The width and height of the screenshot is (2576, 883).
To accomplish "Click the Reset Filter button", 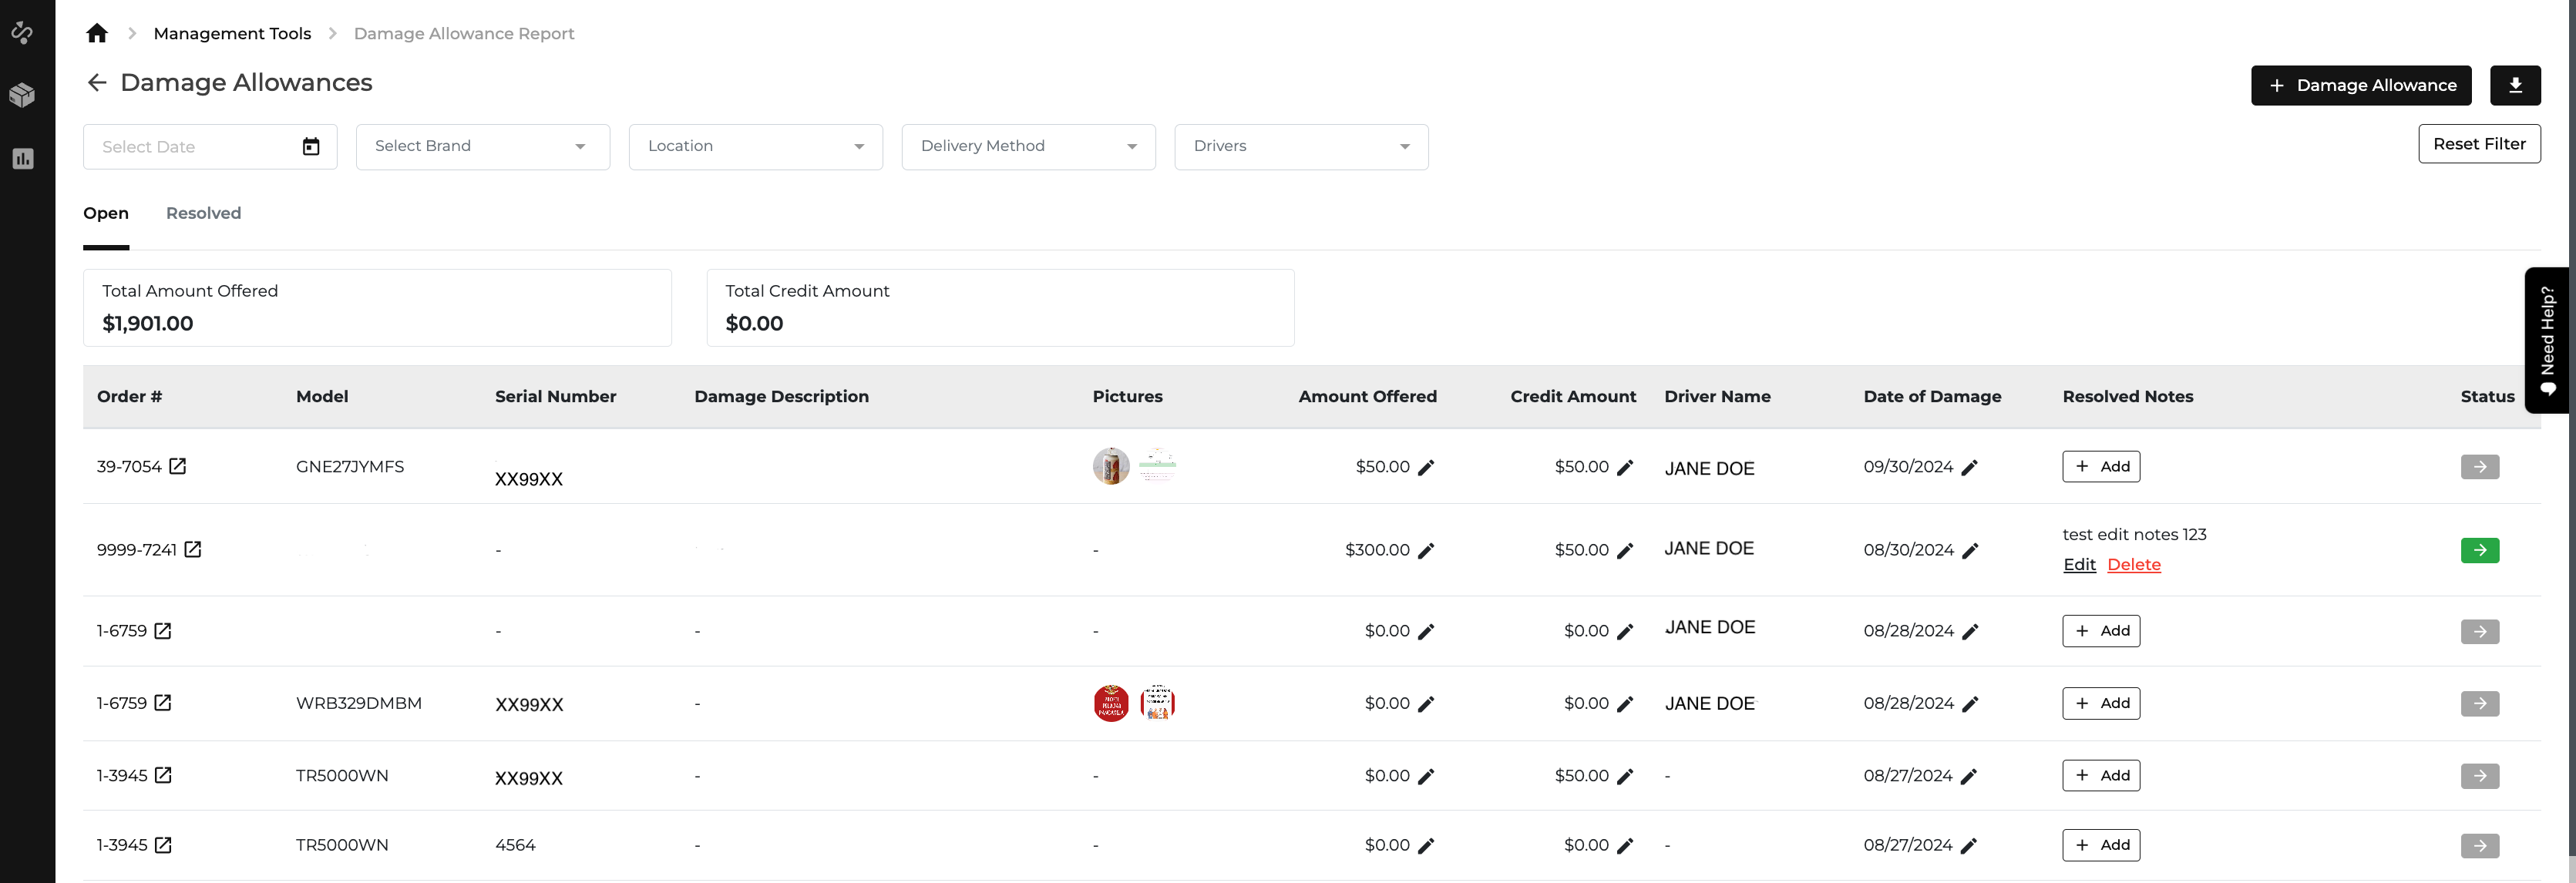I will coord(2478,144).
